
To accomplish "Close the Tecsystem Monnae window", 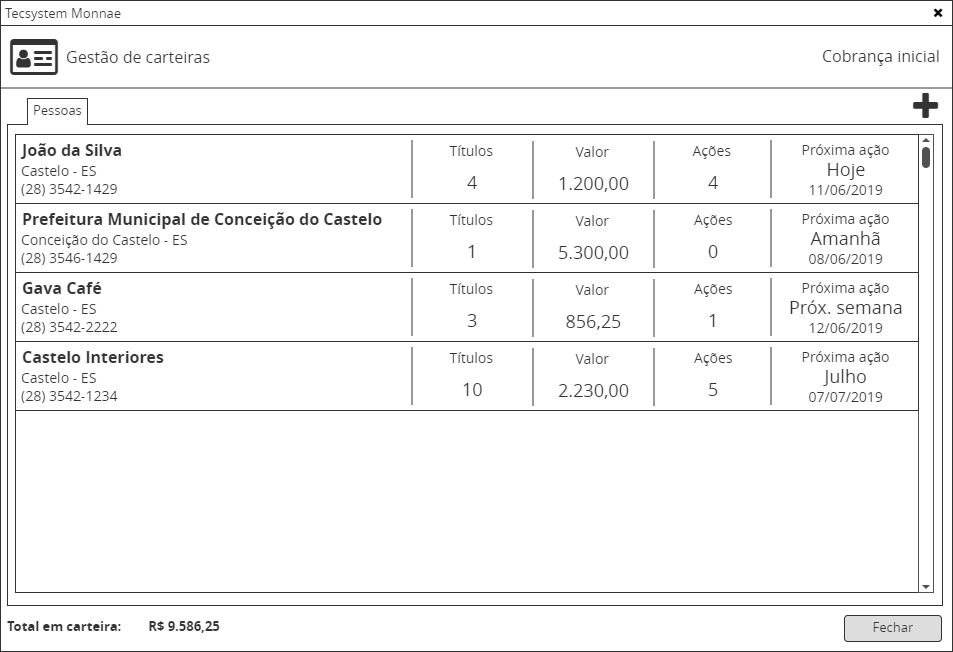I will click(x=938, y=13).
